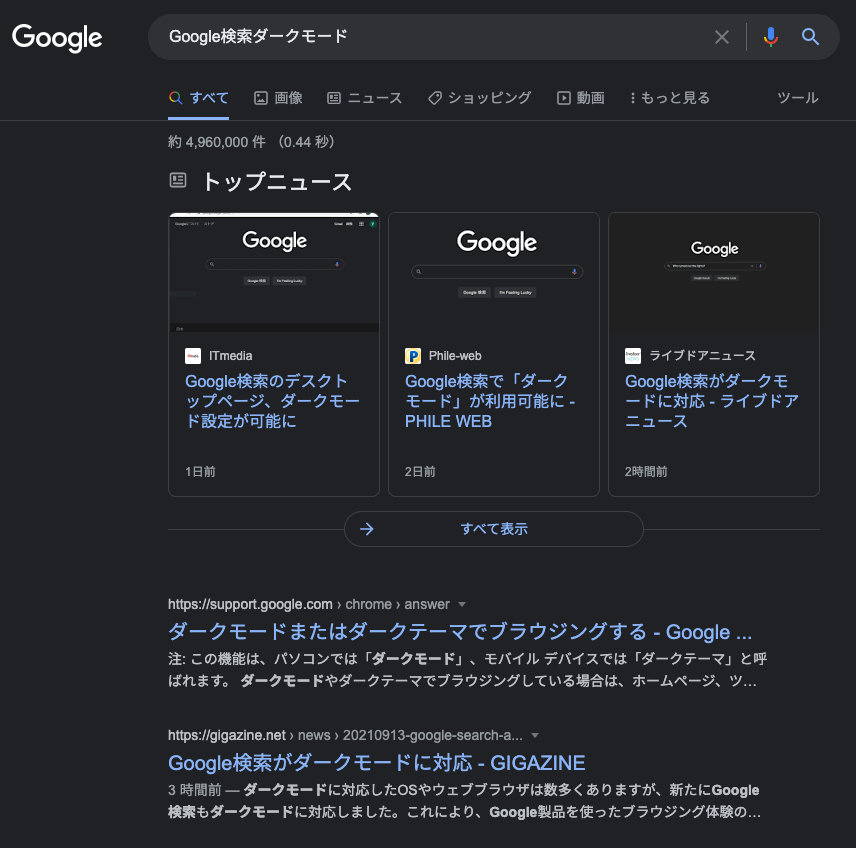Click the newspaper icon beside トップニュース
Image resolution: width=856 pixels, height=848 pixels.
[x=178, y=180]
